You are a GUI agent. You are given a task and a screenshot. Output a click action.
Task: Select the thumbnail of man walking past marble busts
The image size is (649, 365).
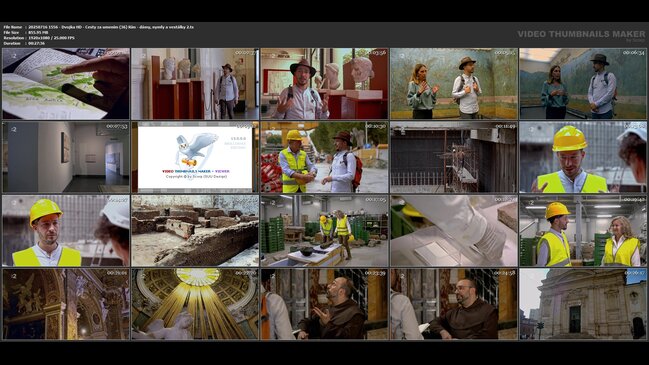tap(195, 84)
